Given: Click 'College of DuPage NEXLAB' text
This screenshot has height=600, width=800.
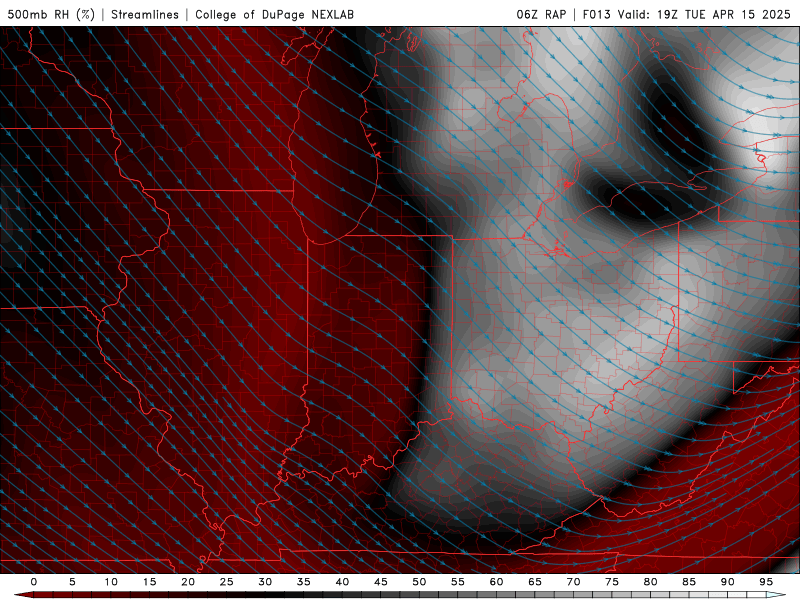Looking at the screenshot, I should [x=274, y=14].
